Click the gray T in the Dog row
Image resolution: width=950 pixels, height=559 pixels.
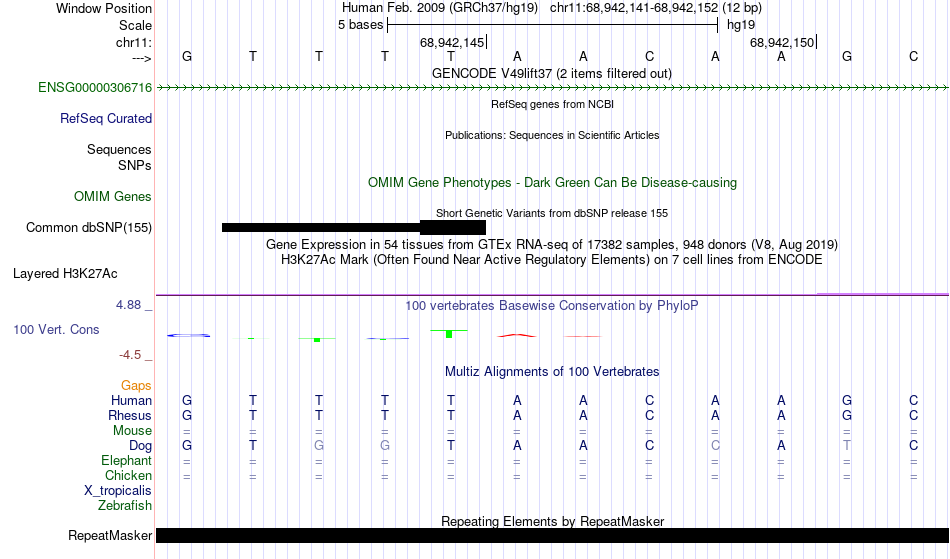tap(847, 446)
